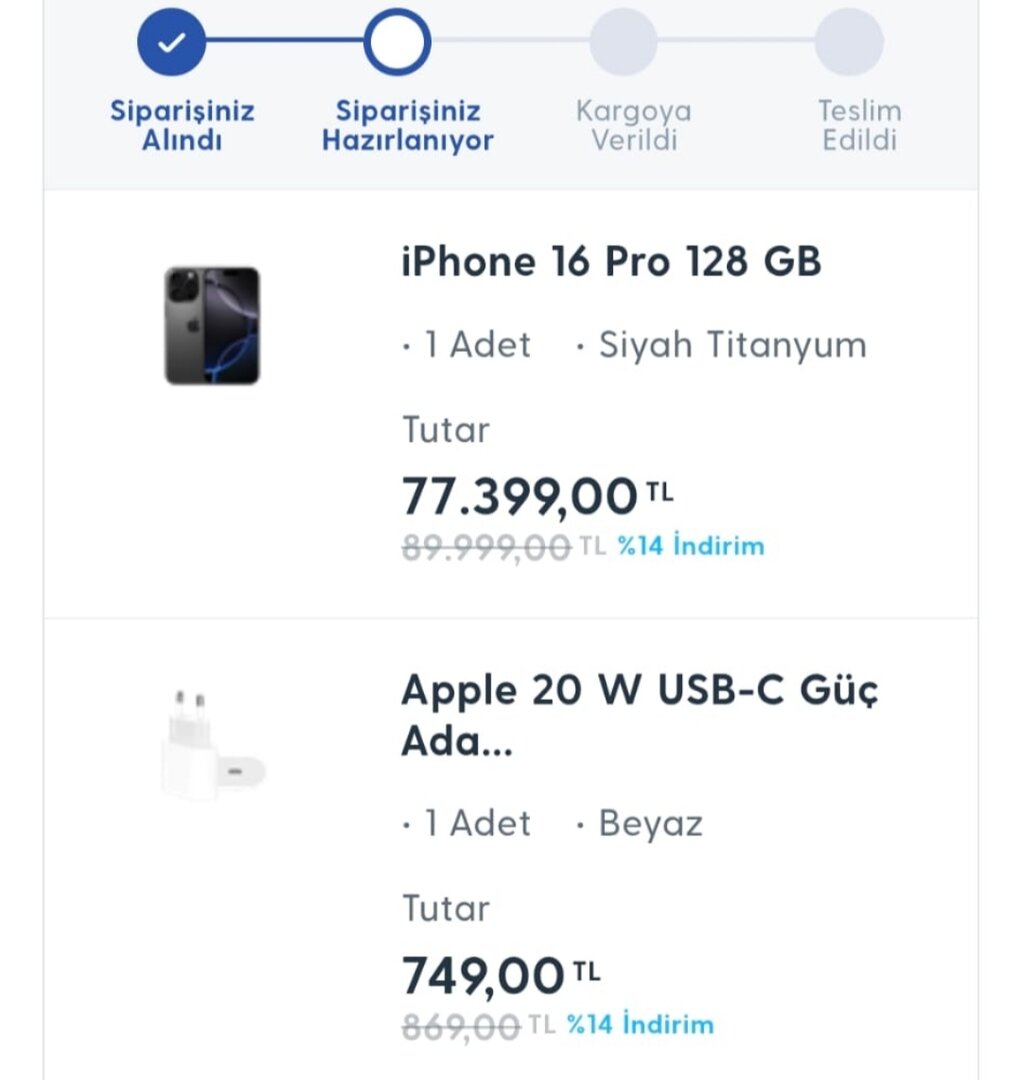Click the 749,00 TL price
This screenshot has height=1080, width=1022.
pos(500,975)
